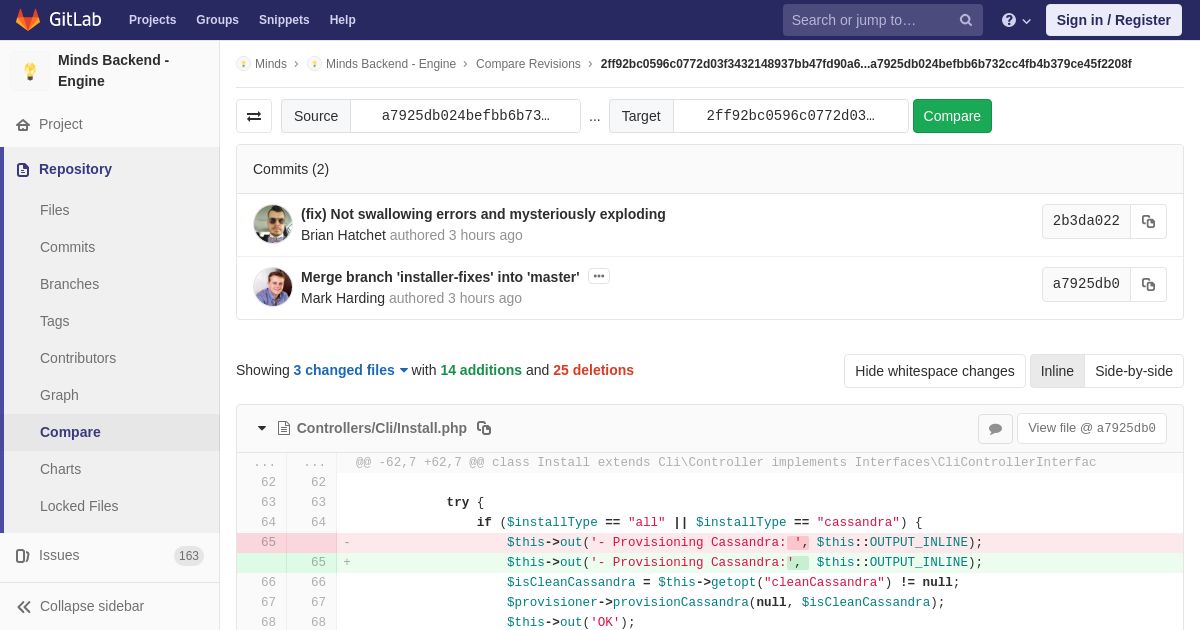Open the Help question-mark dropdown

1016,20
